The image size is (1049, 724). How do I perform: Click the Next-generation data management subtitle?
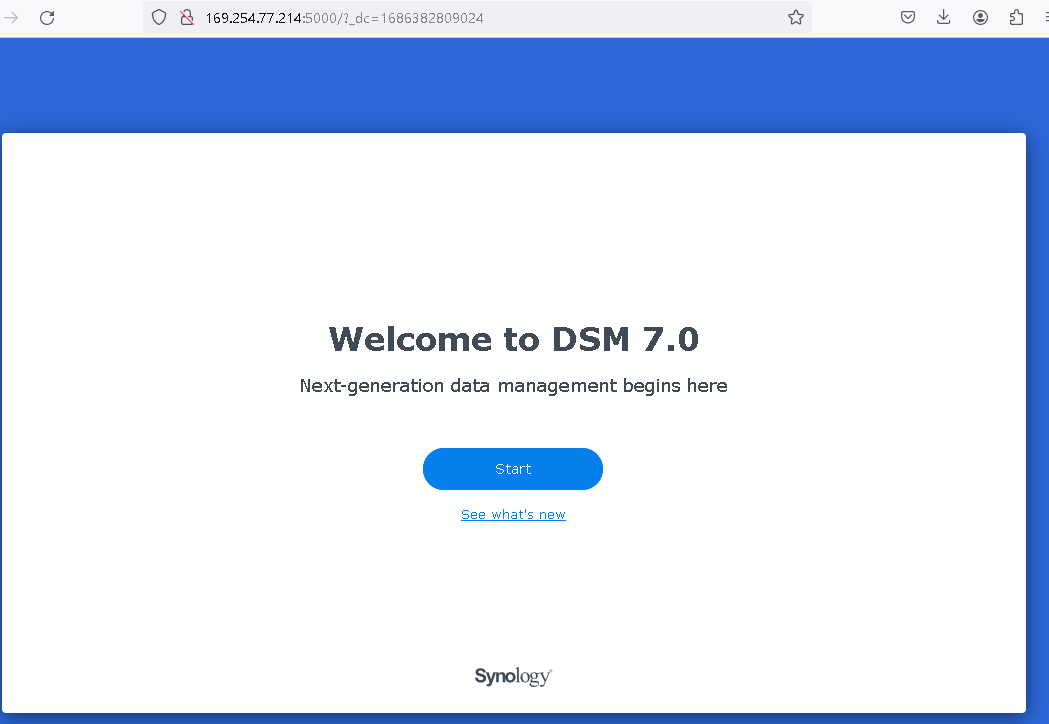coord(514,386)
